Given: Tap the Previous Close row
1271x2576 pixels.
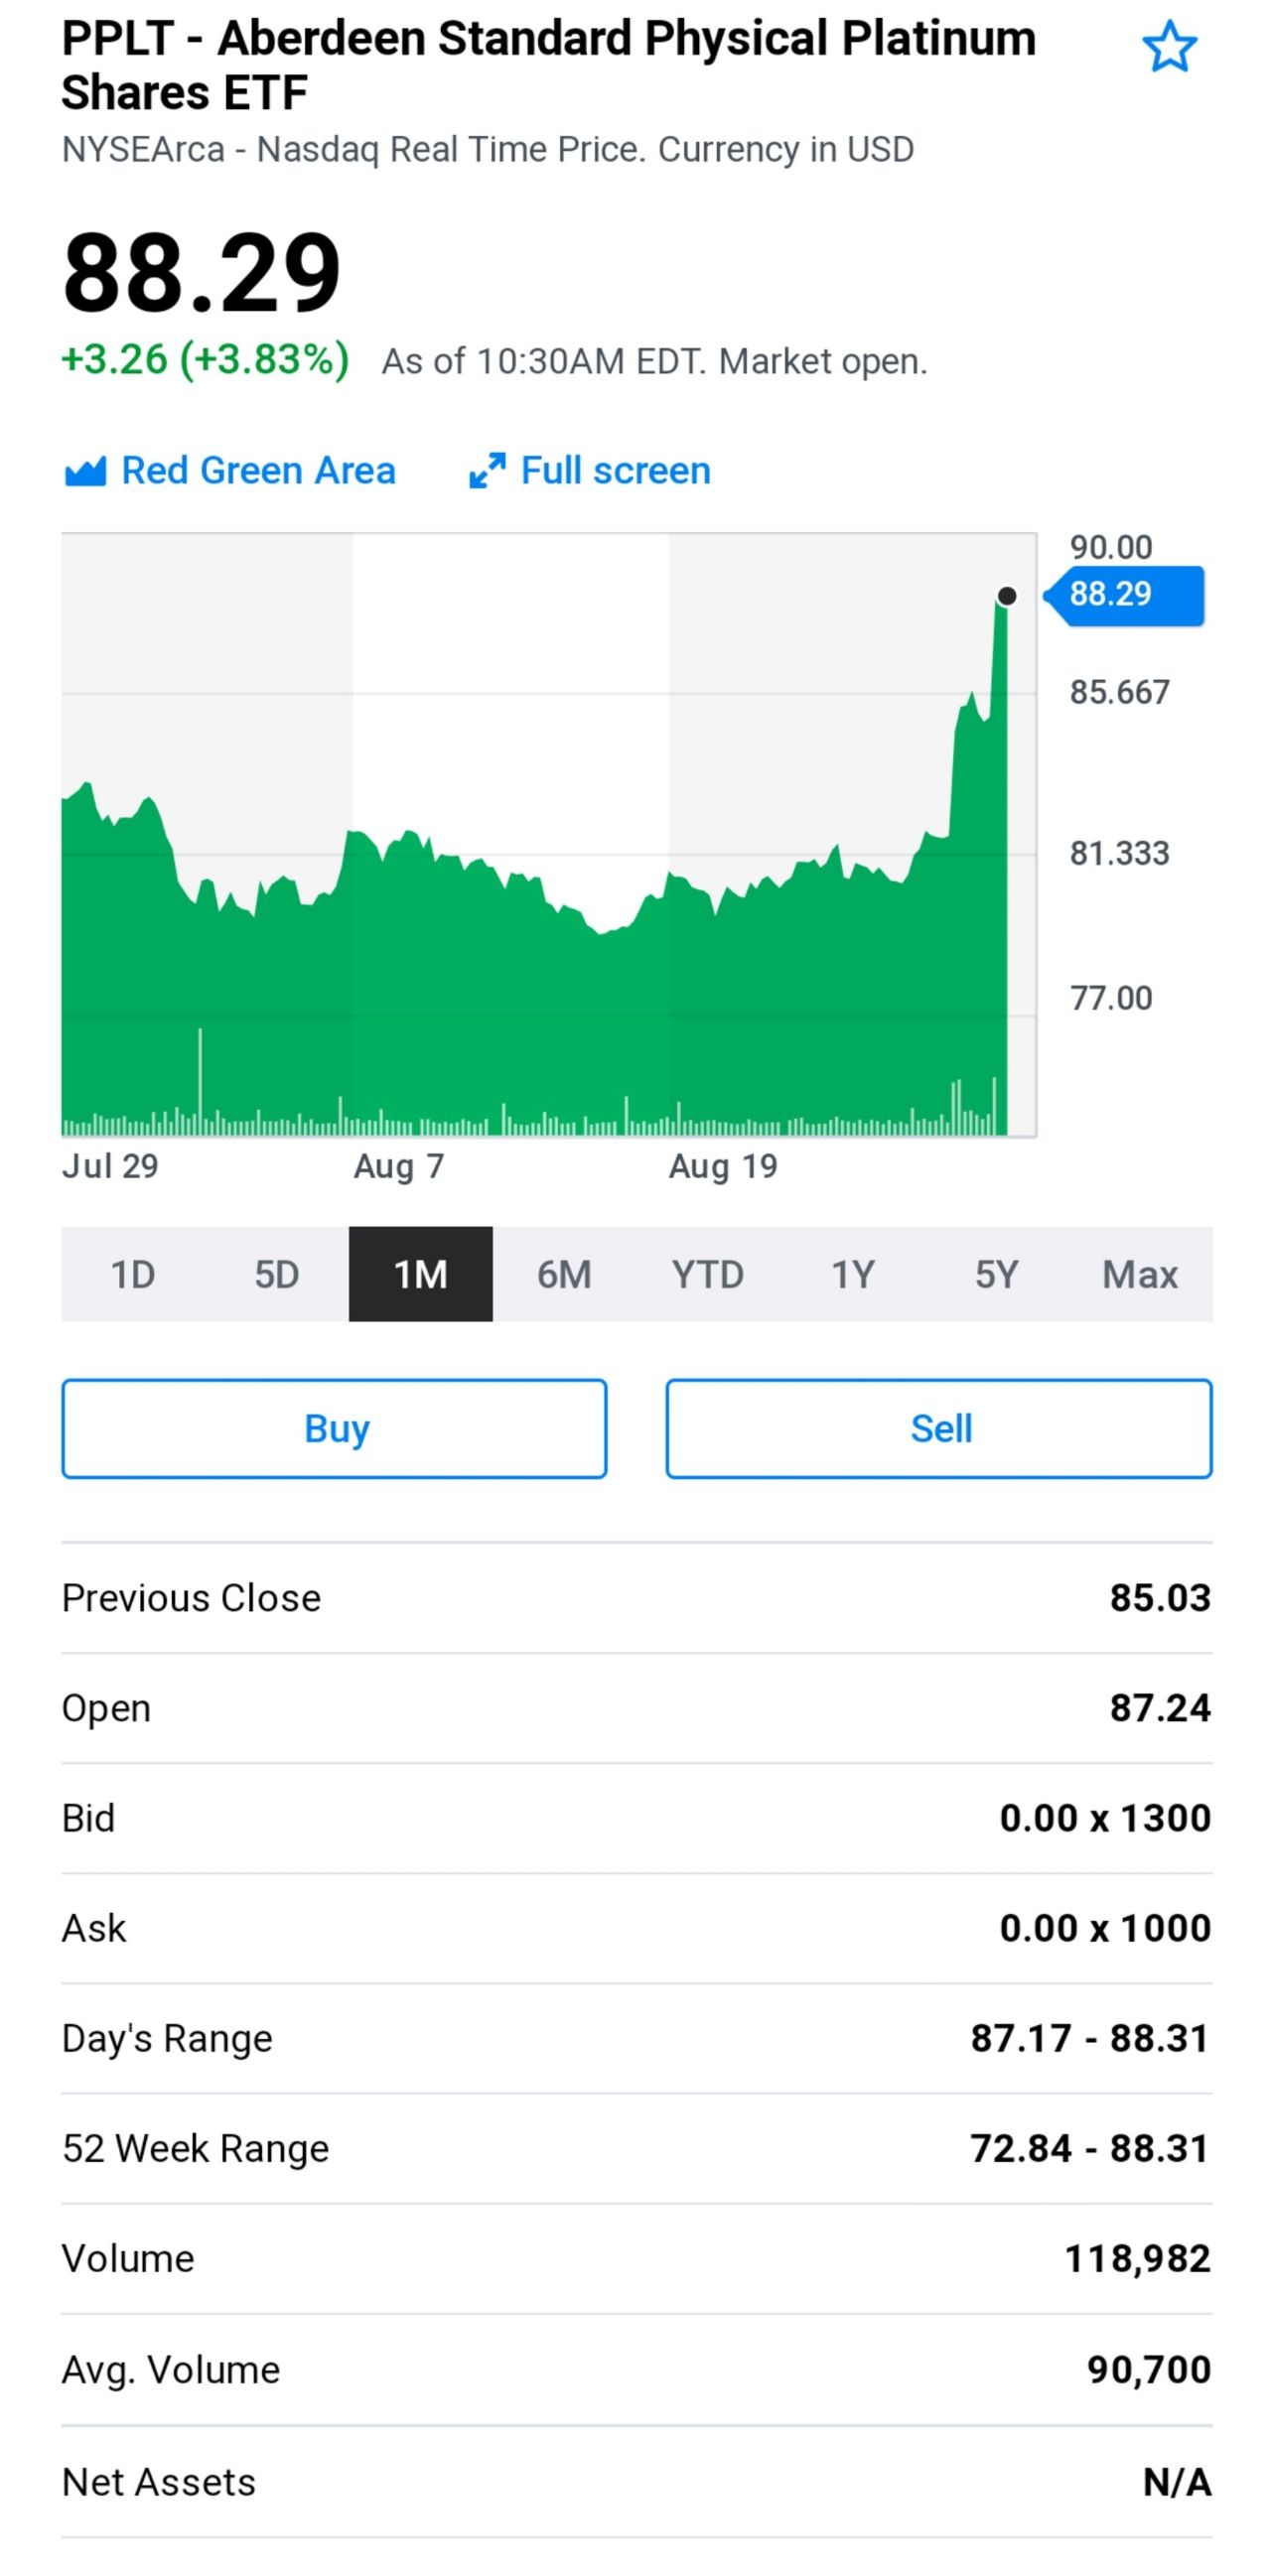Looking at the screenshot, I should tap(636, 1598).
